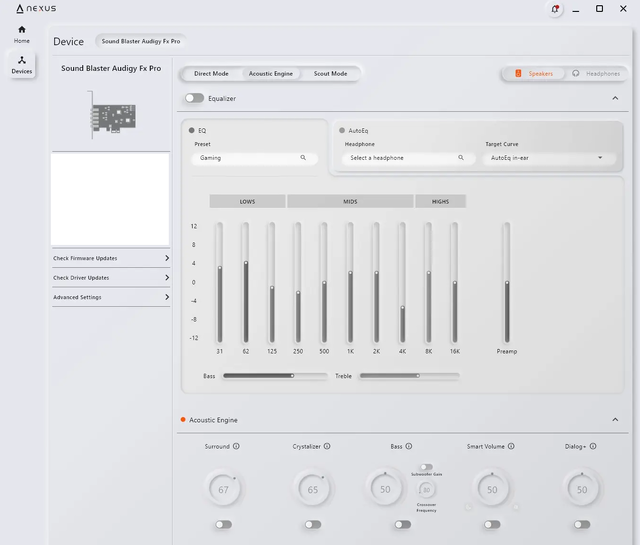
Task: Click the Speakers output icon
Action: coord(518,73)
